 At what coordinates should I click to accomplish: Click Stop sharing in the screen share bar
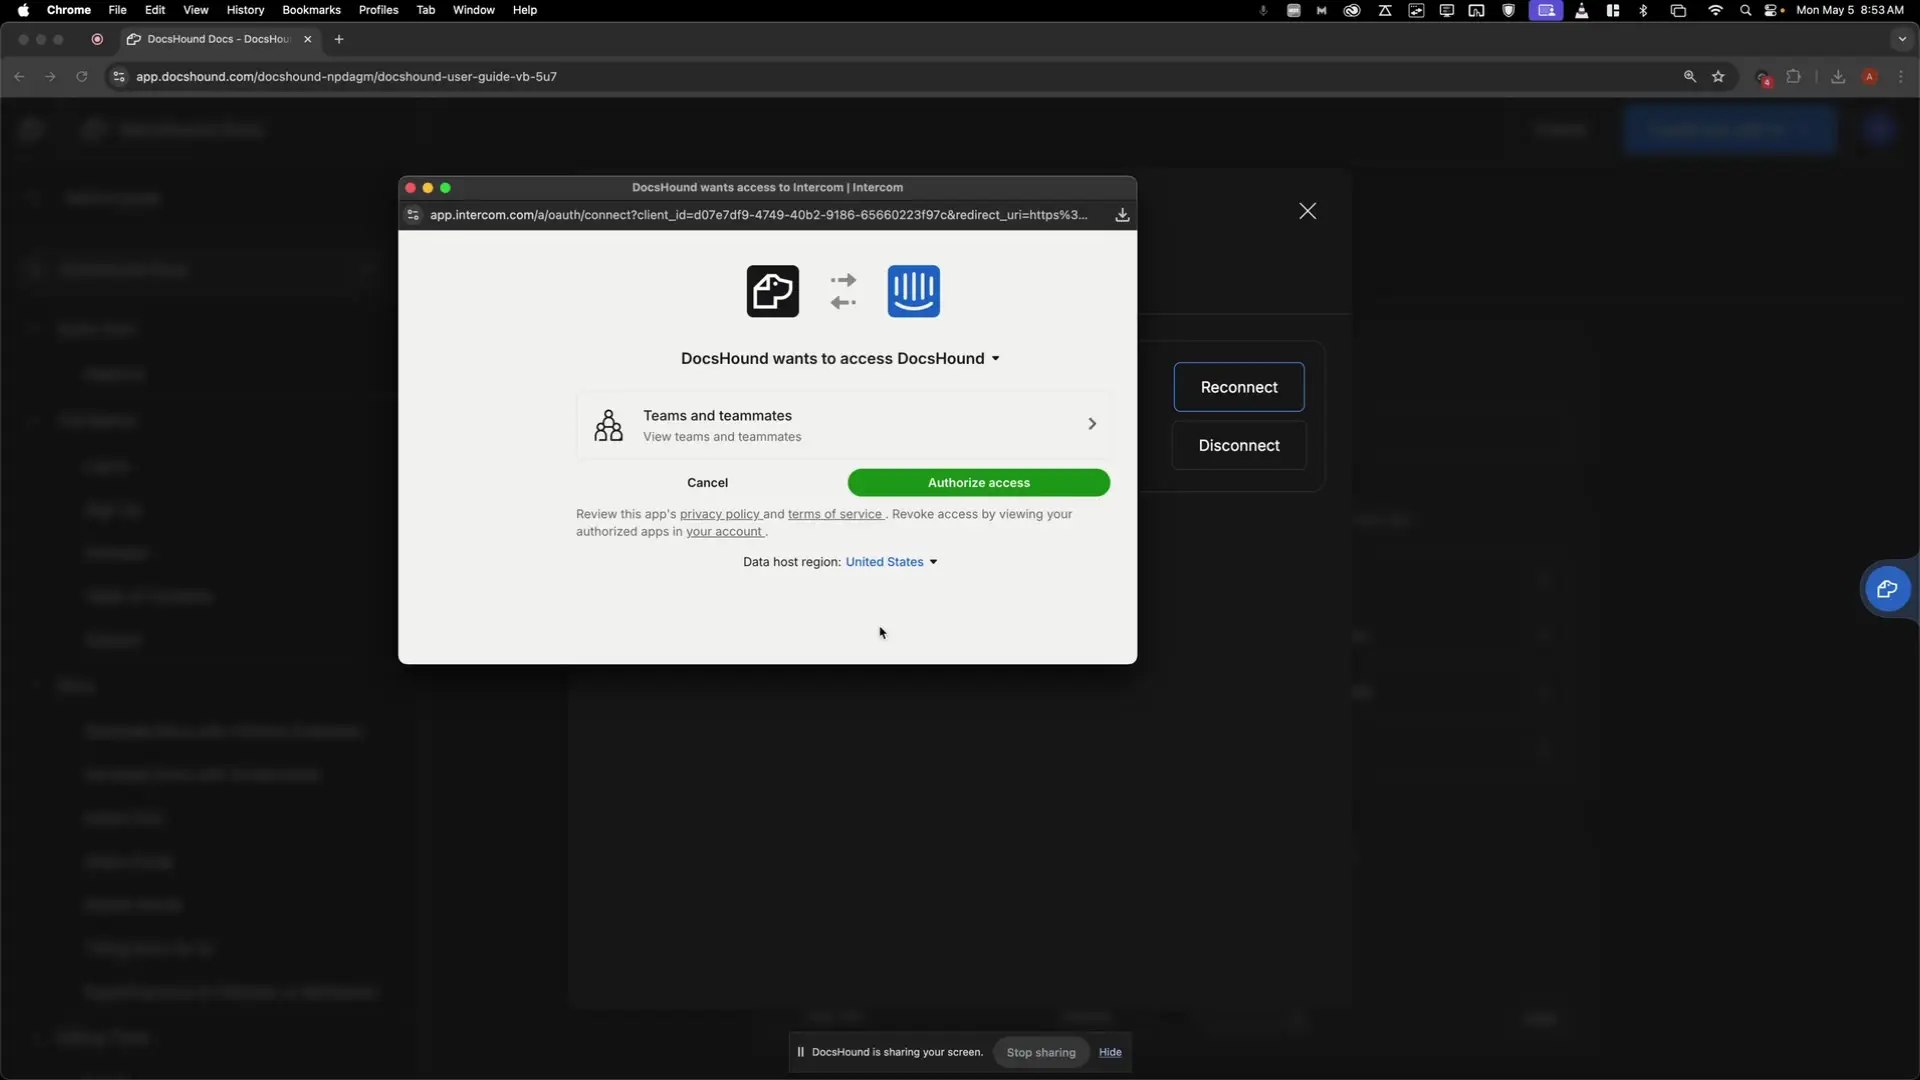[x=1041, y=1052]
